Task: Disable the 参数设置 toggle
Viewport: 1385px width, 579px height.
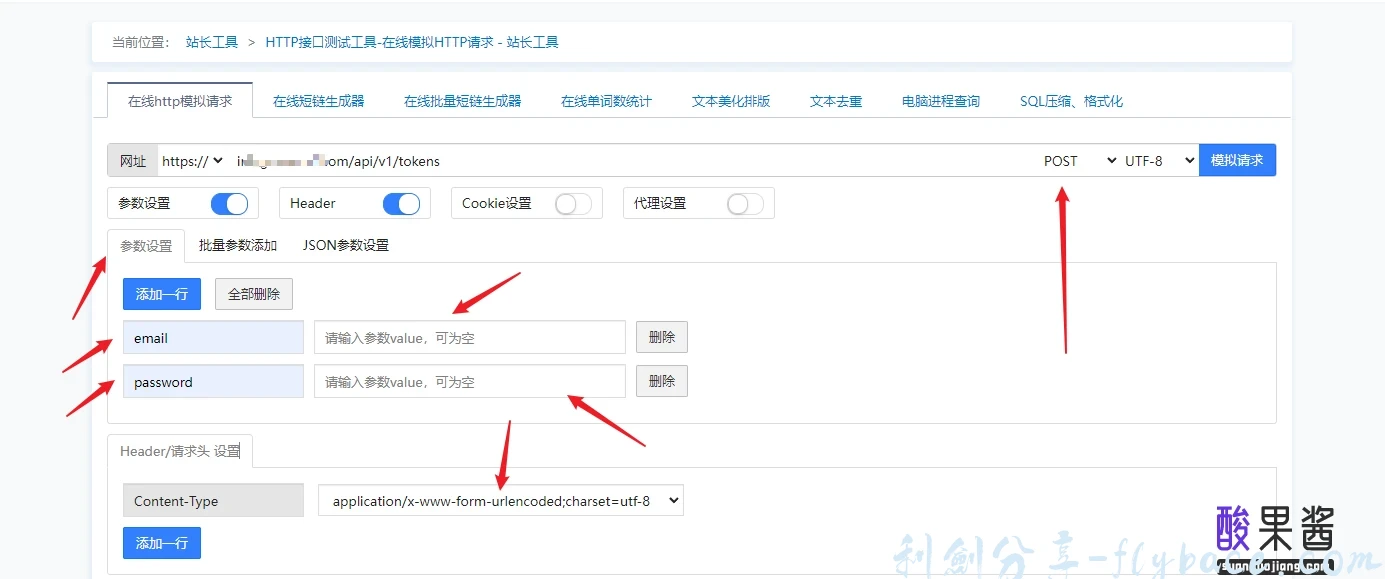Action: [229, 203]
